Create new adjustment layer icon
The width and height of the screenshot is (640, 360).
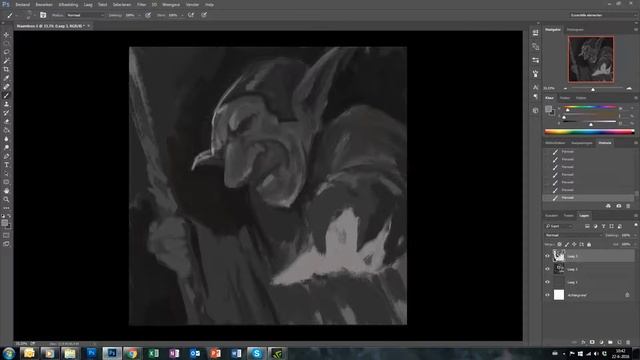tap(601, 342)
